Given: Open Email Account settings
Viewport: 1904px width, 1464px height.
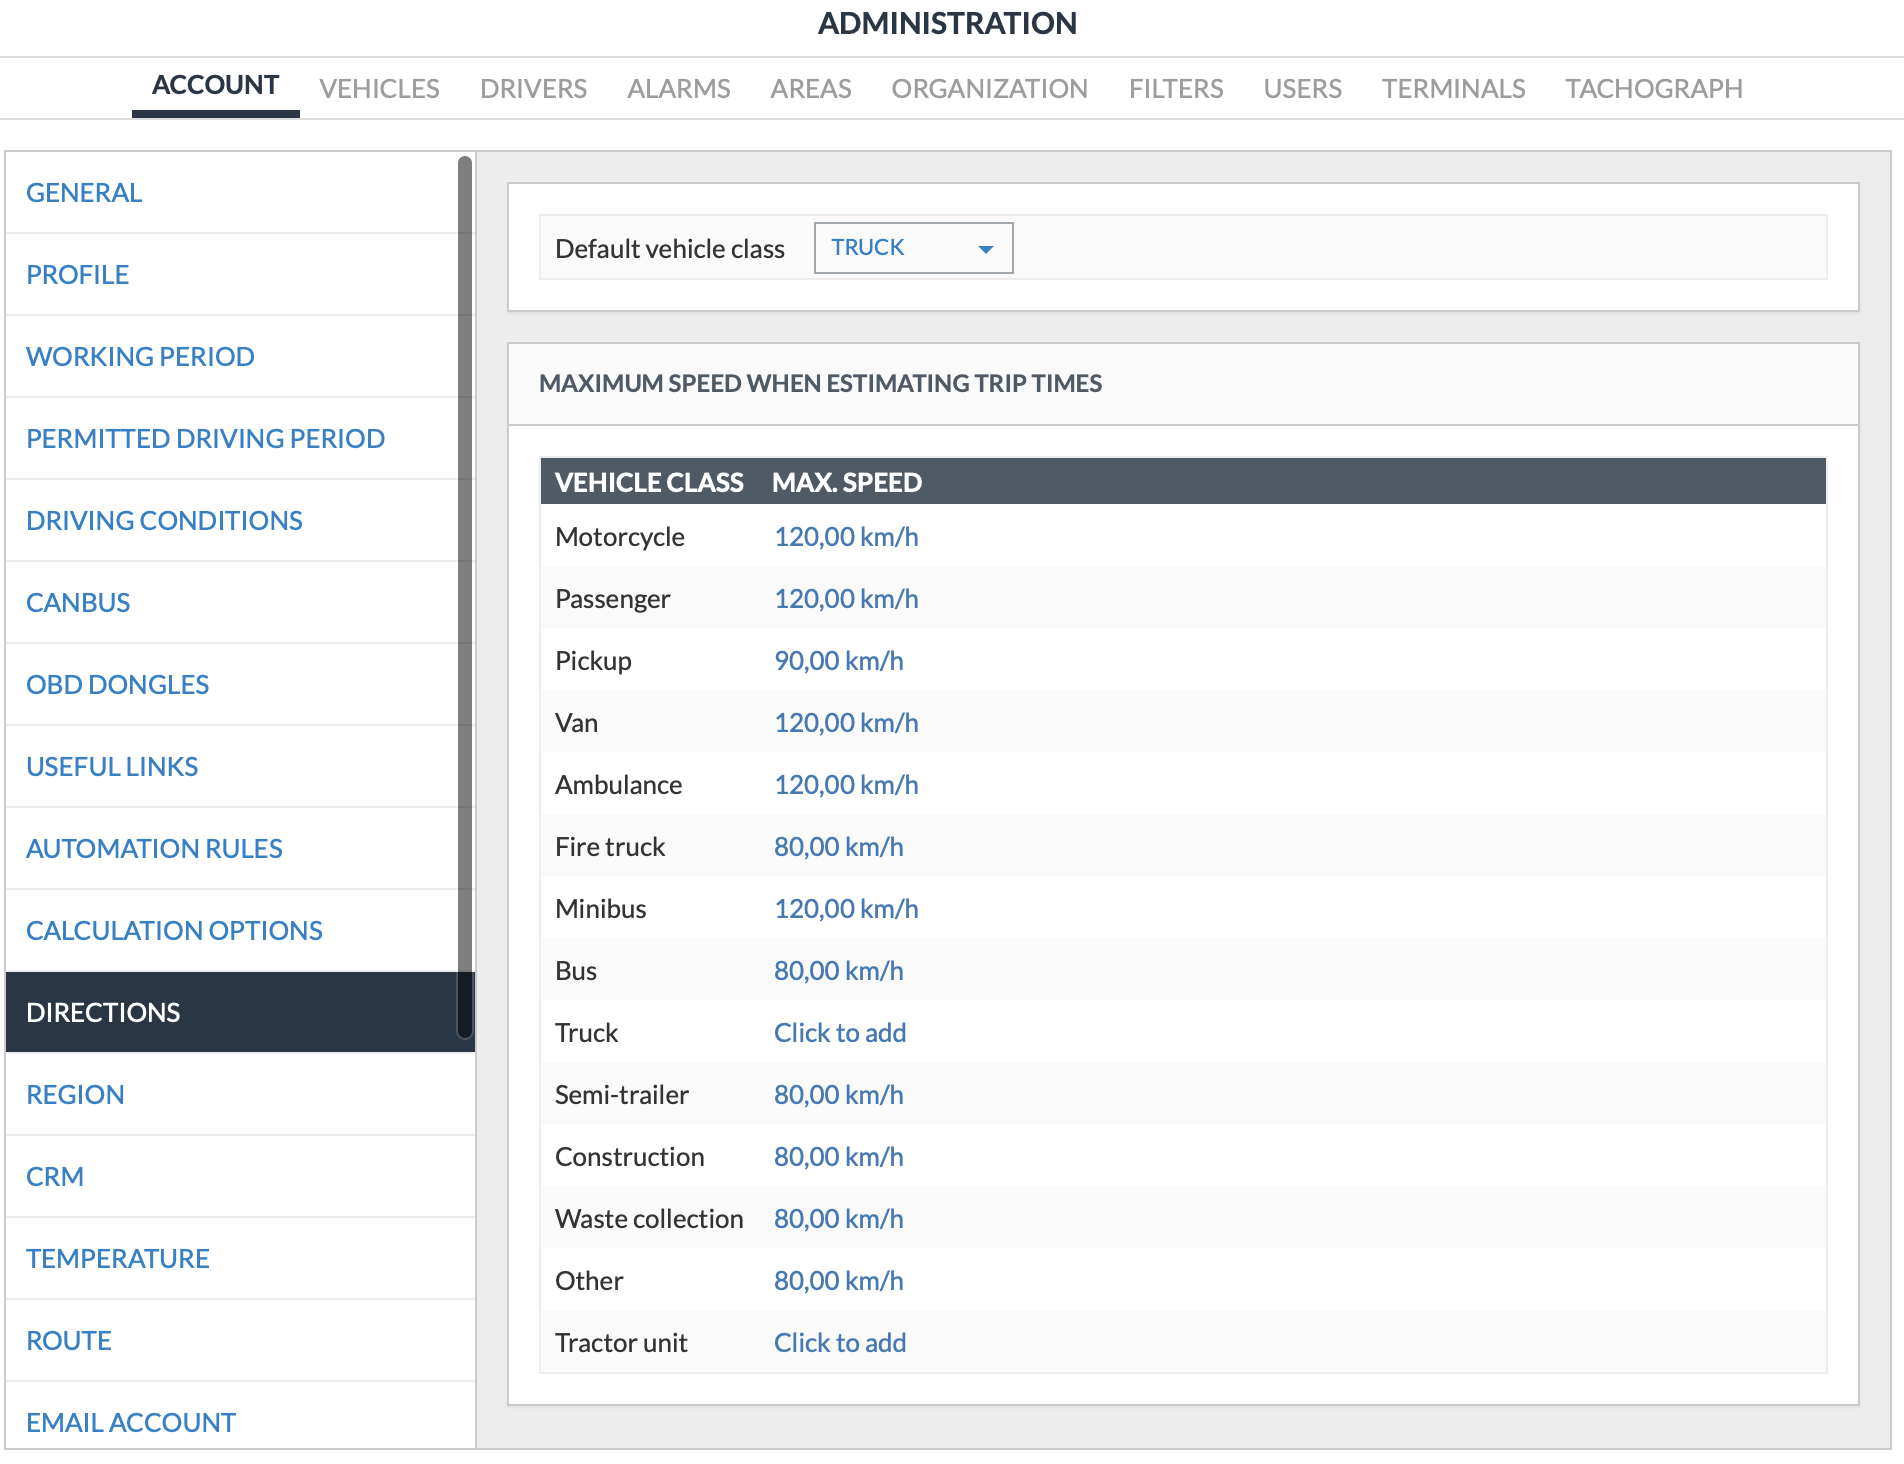Looking at the screenshot, I should click(131, 1423).
